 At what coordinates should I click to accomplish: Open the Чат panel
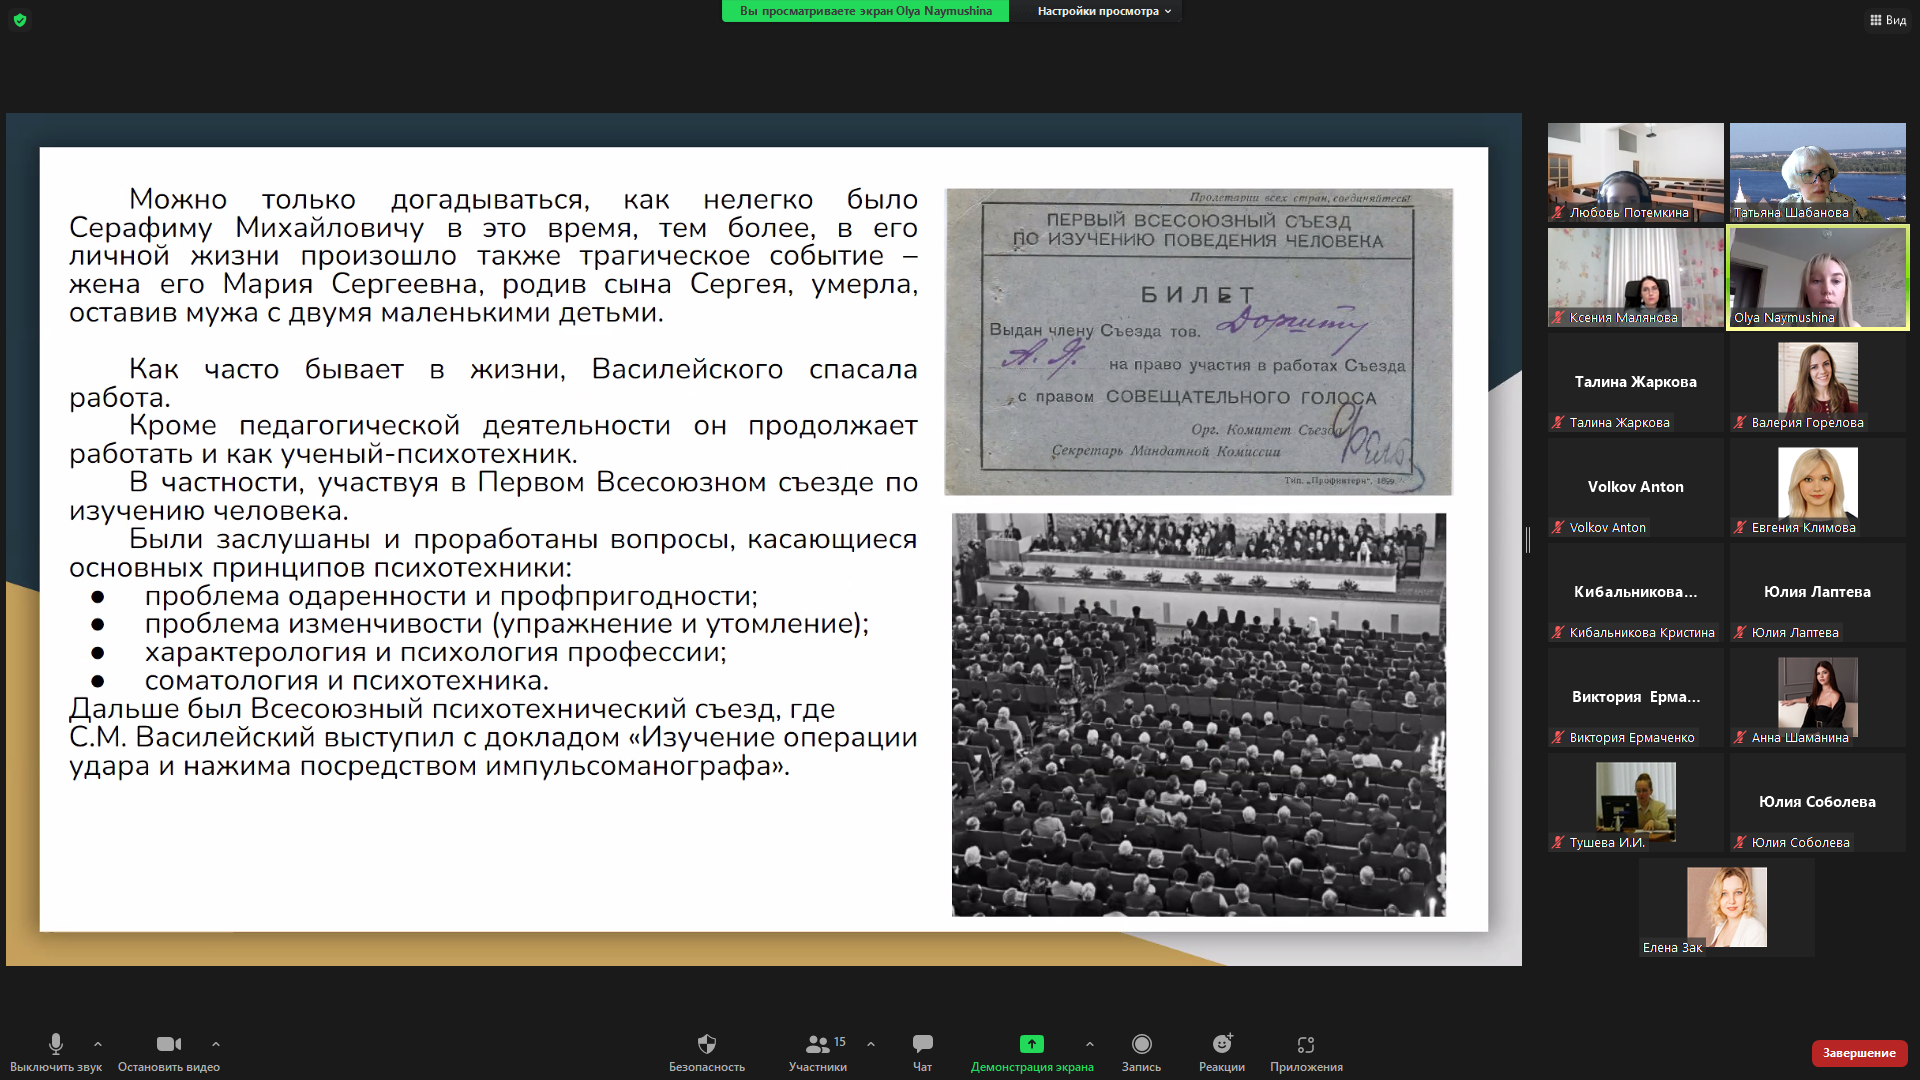tap(921, 1050)
